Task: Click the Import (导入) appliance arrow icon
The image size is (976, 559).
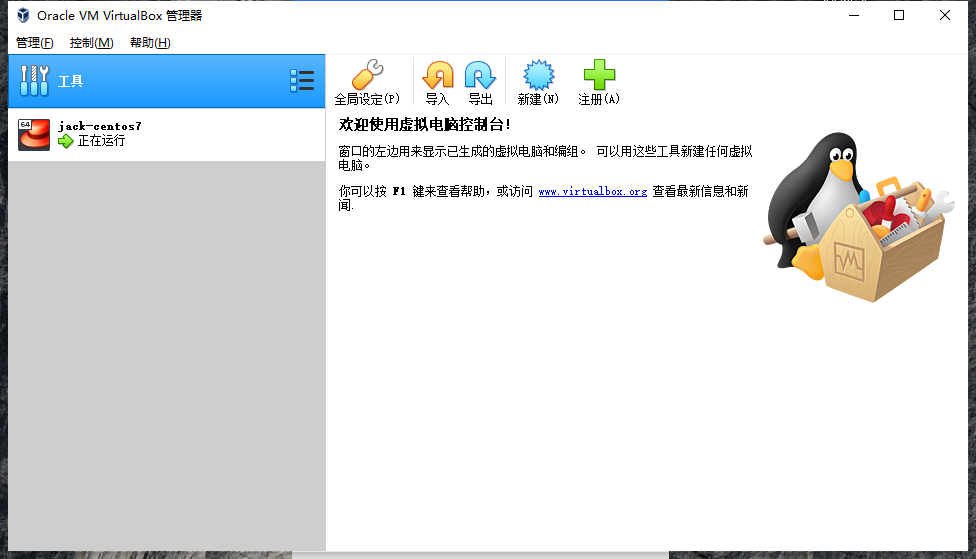Action: 438,75
